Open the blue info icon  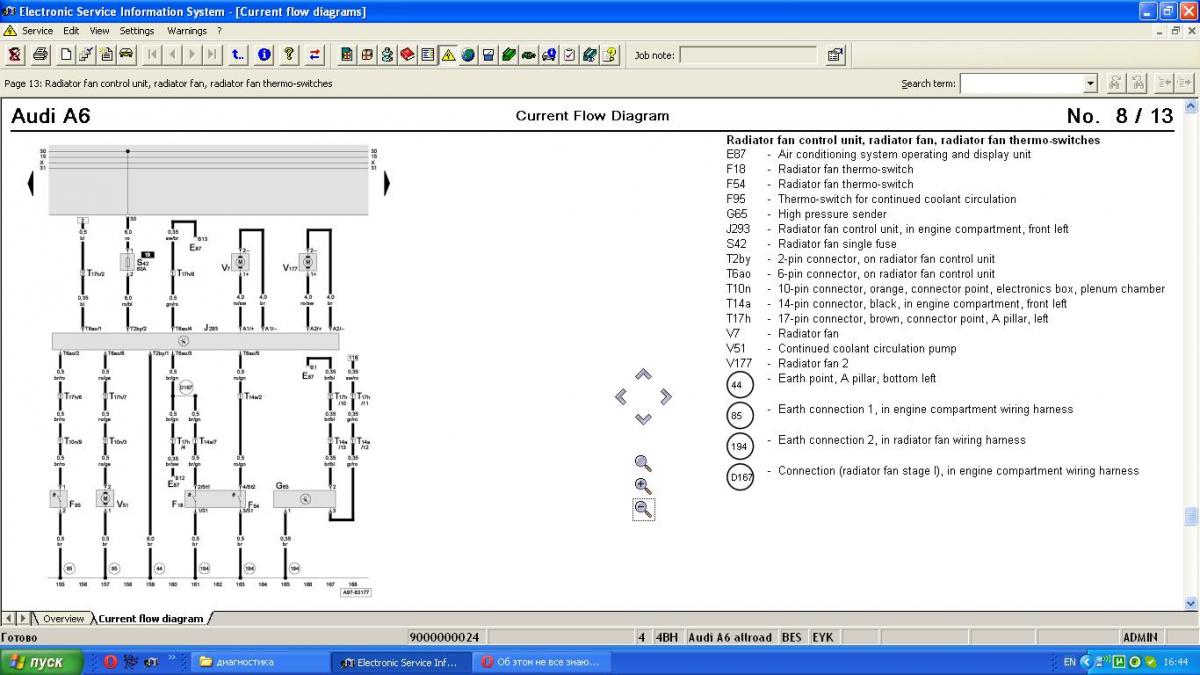264,54
